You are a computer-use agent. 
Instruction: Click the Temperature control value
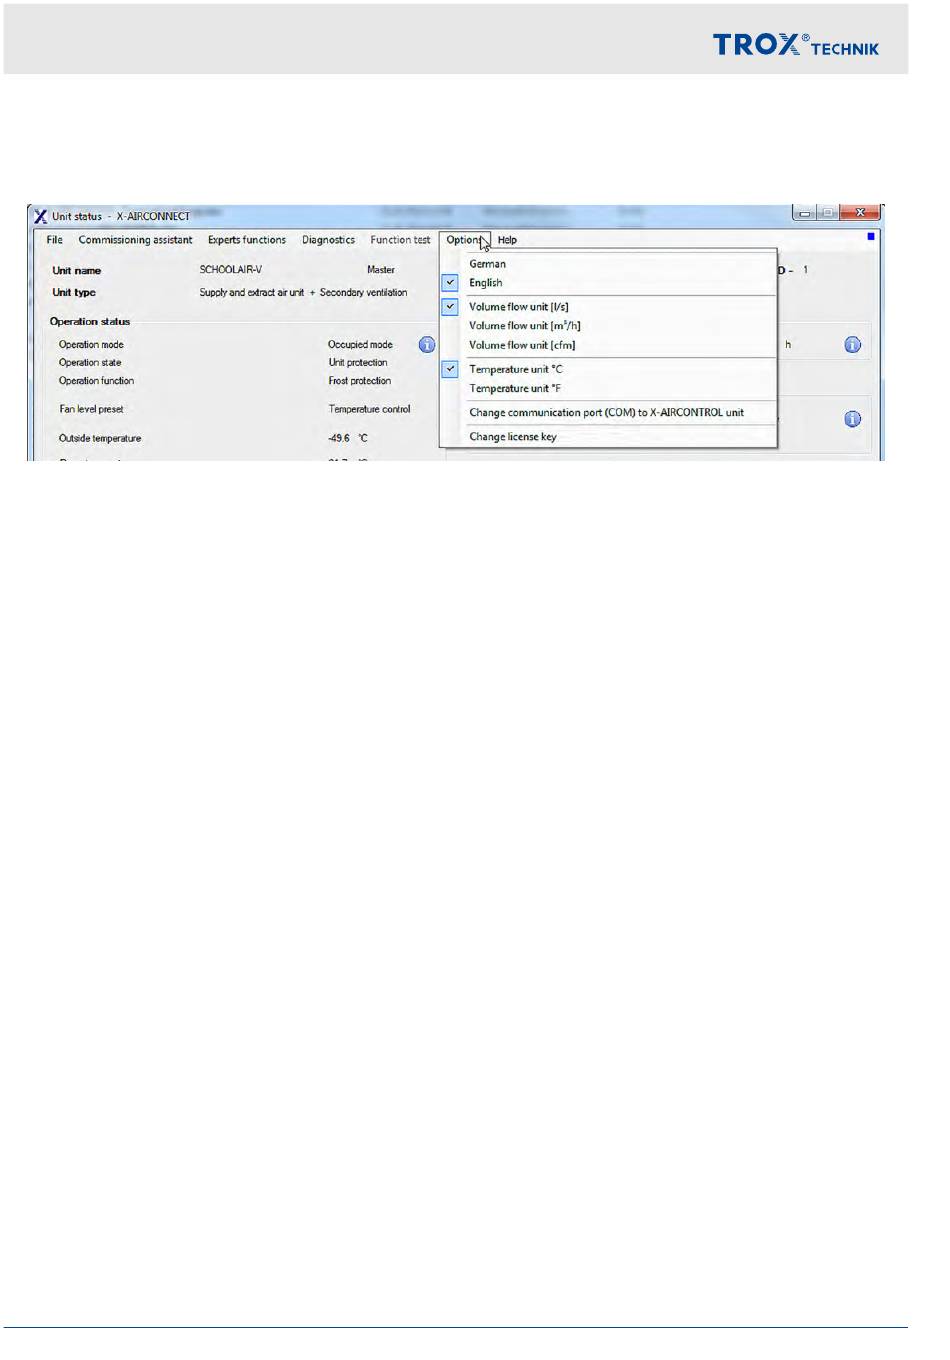point(369,409)
